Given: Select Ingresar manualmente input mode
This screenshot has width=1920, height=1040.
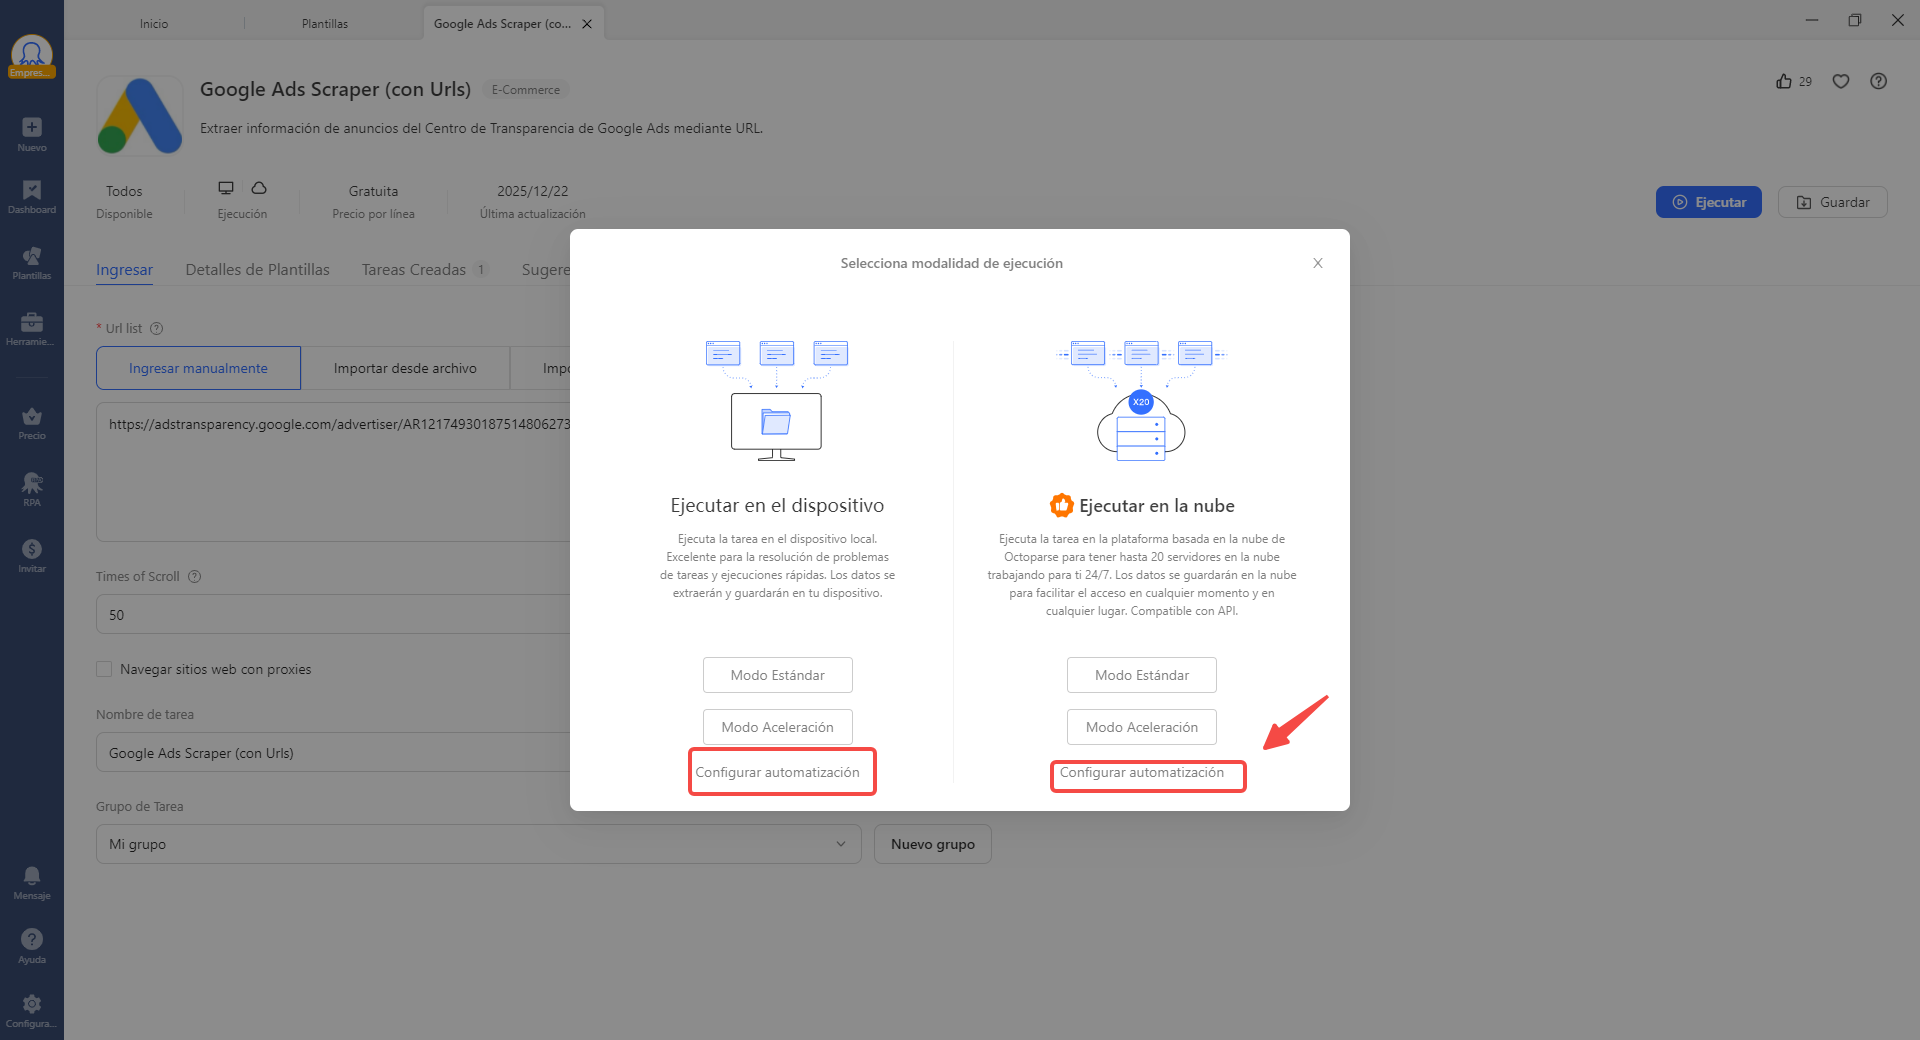Looking at the screenshot, I should (x=197, y=368).
